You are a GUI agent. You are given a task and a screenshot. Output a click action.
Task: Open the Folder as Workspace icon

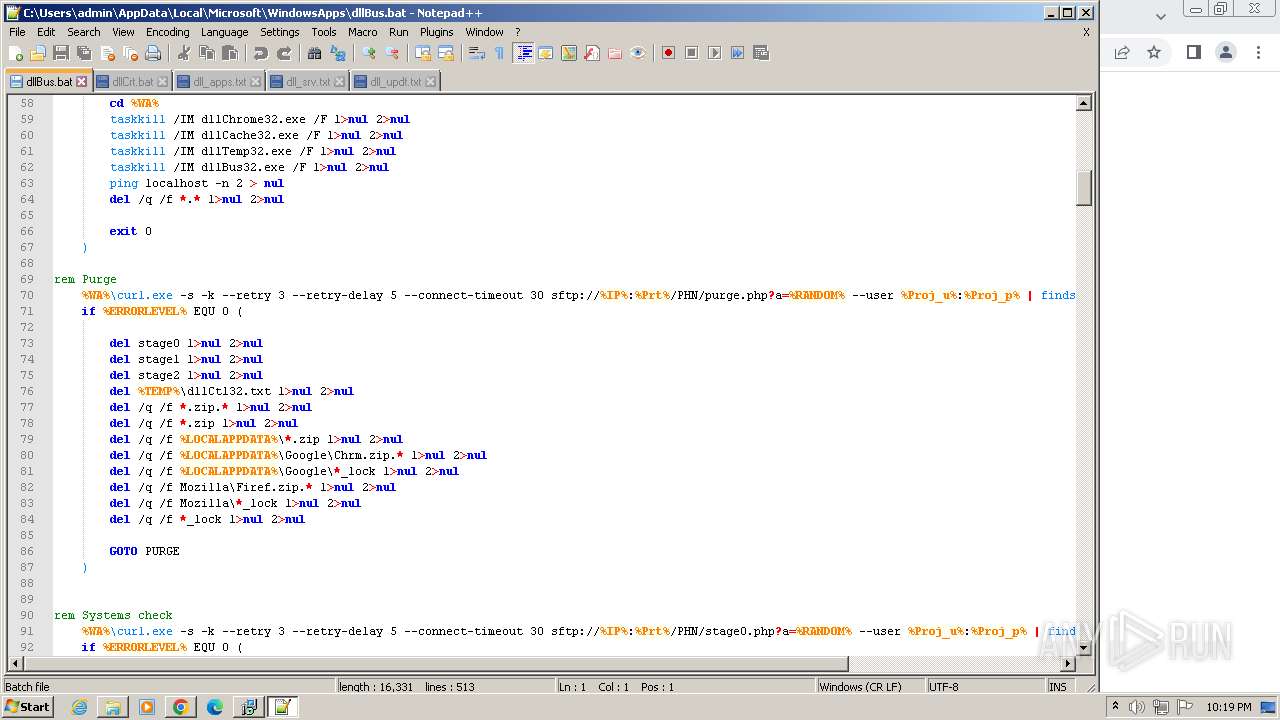pyautogui.click(x=615, y=53)
